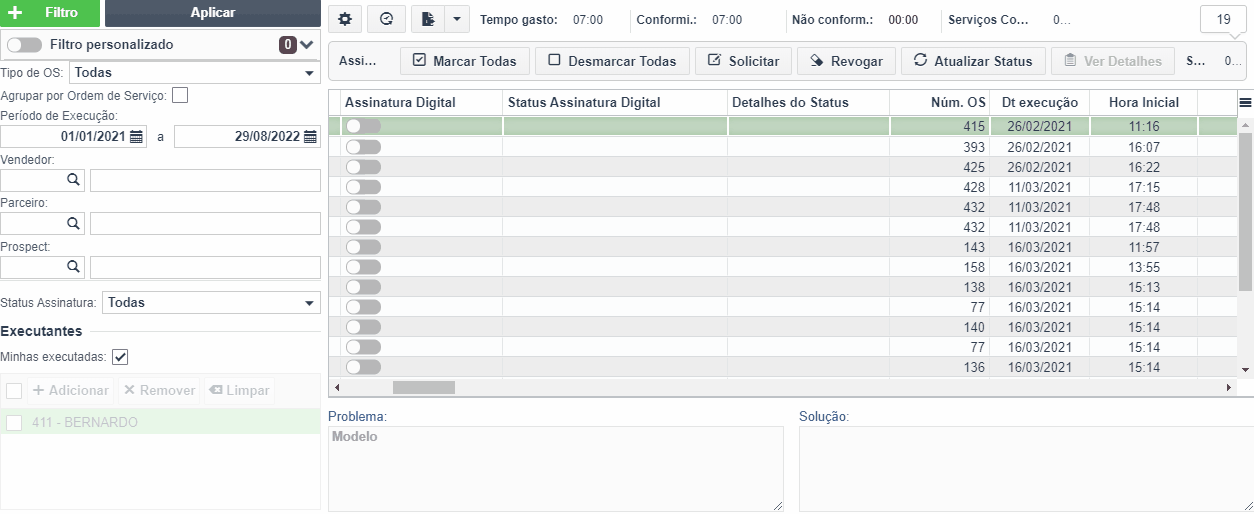Toggle digital signature for OS 425
1254x514 pixels.
click(363, 167)
